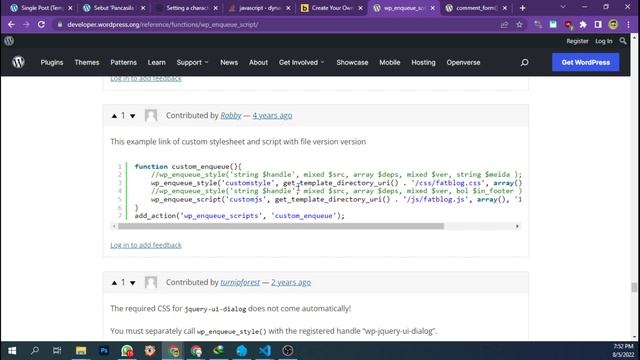The width and height of the screenshot is (640, 360).
Task: Open the About menu item
Action: click(258, 62)
